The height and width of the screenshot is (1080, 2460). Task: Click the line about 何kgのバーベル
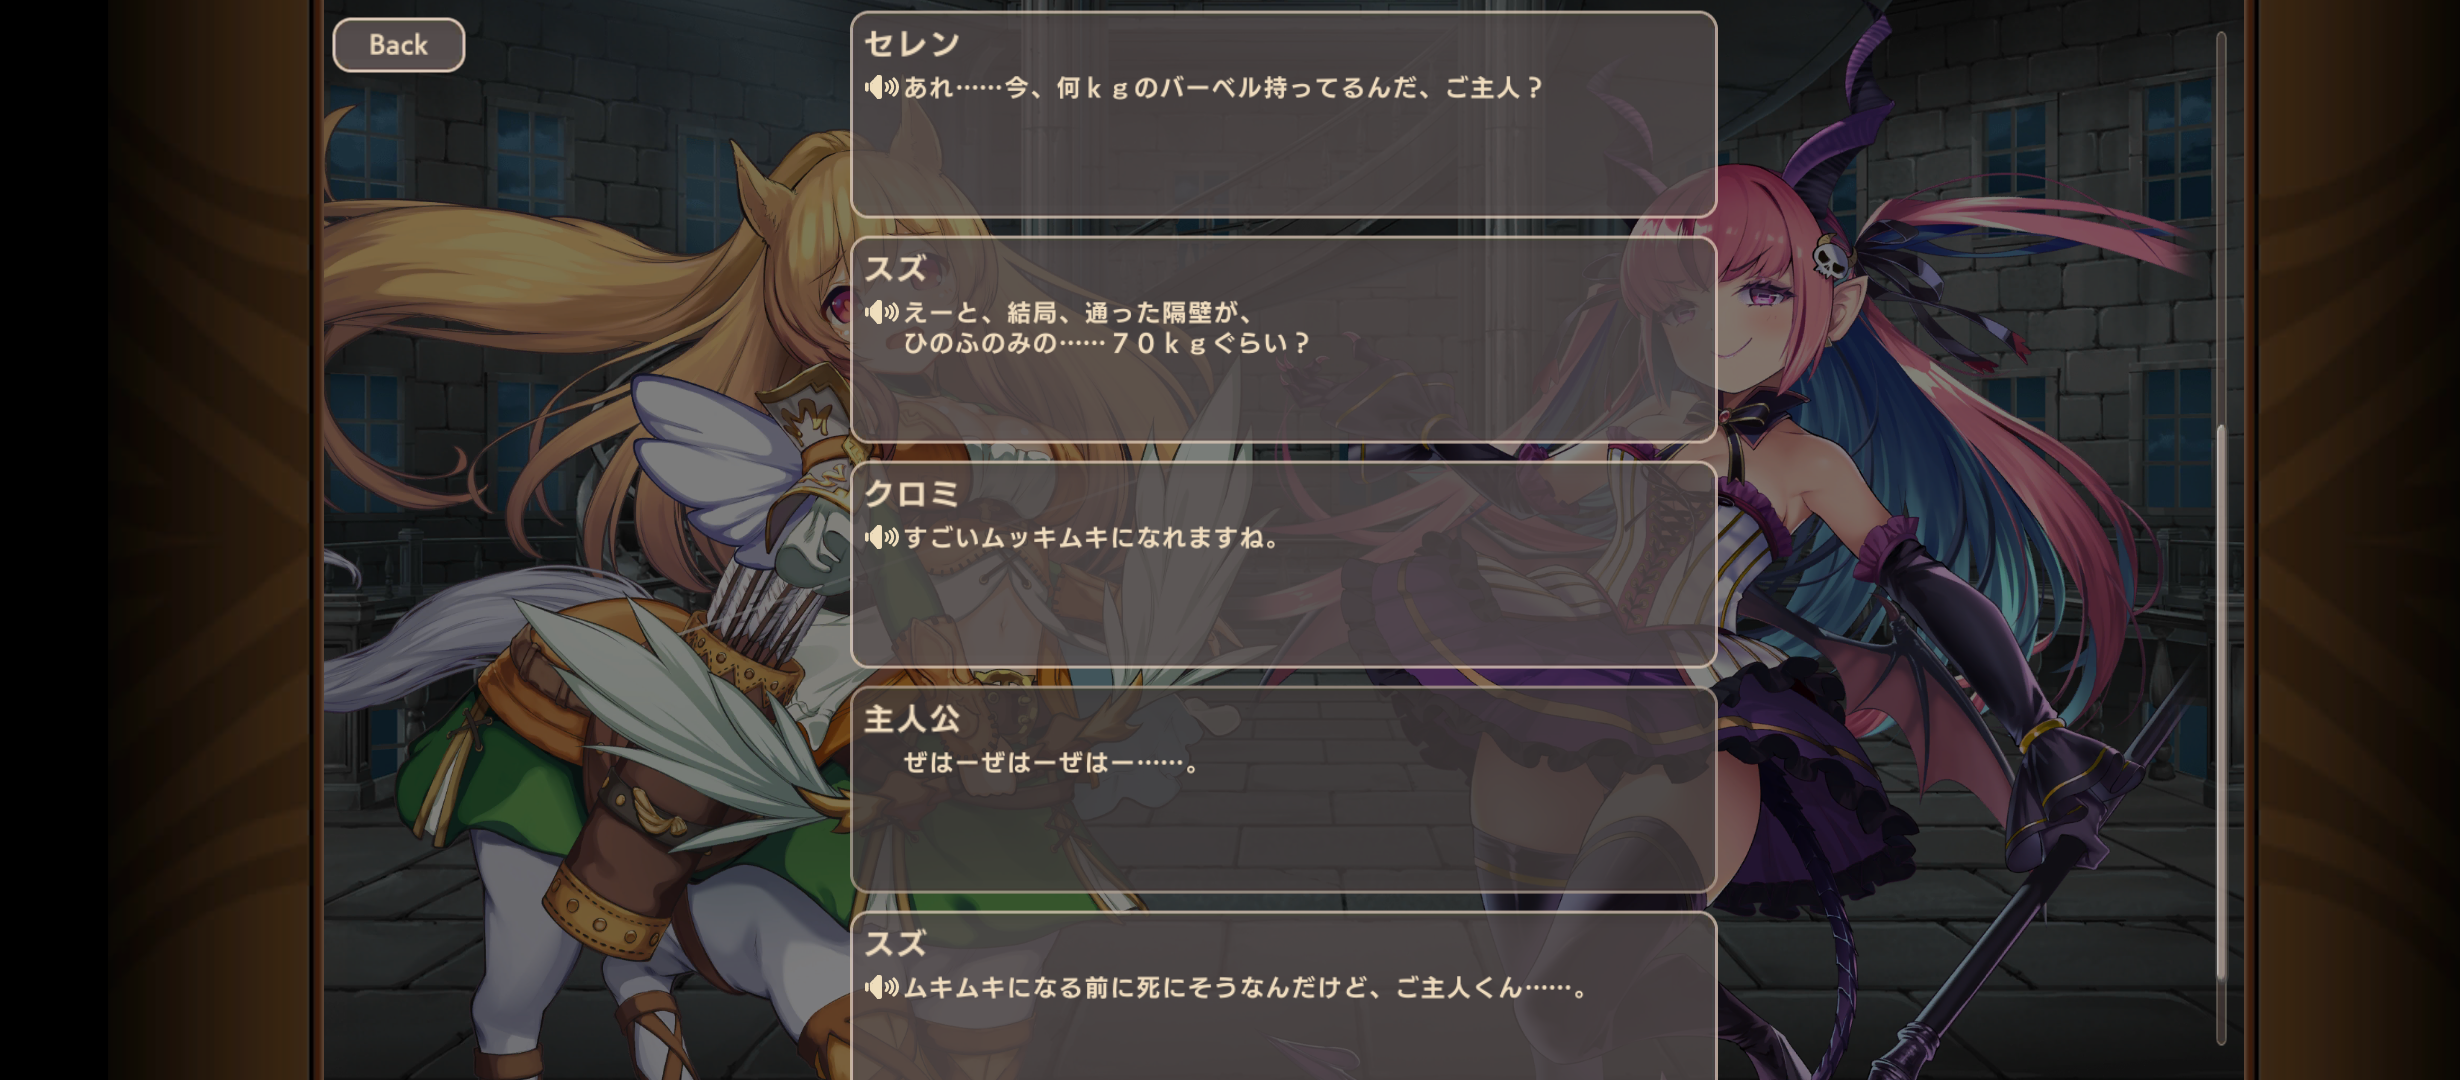tap(1223, 88)
